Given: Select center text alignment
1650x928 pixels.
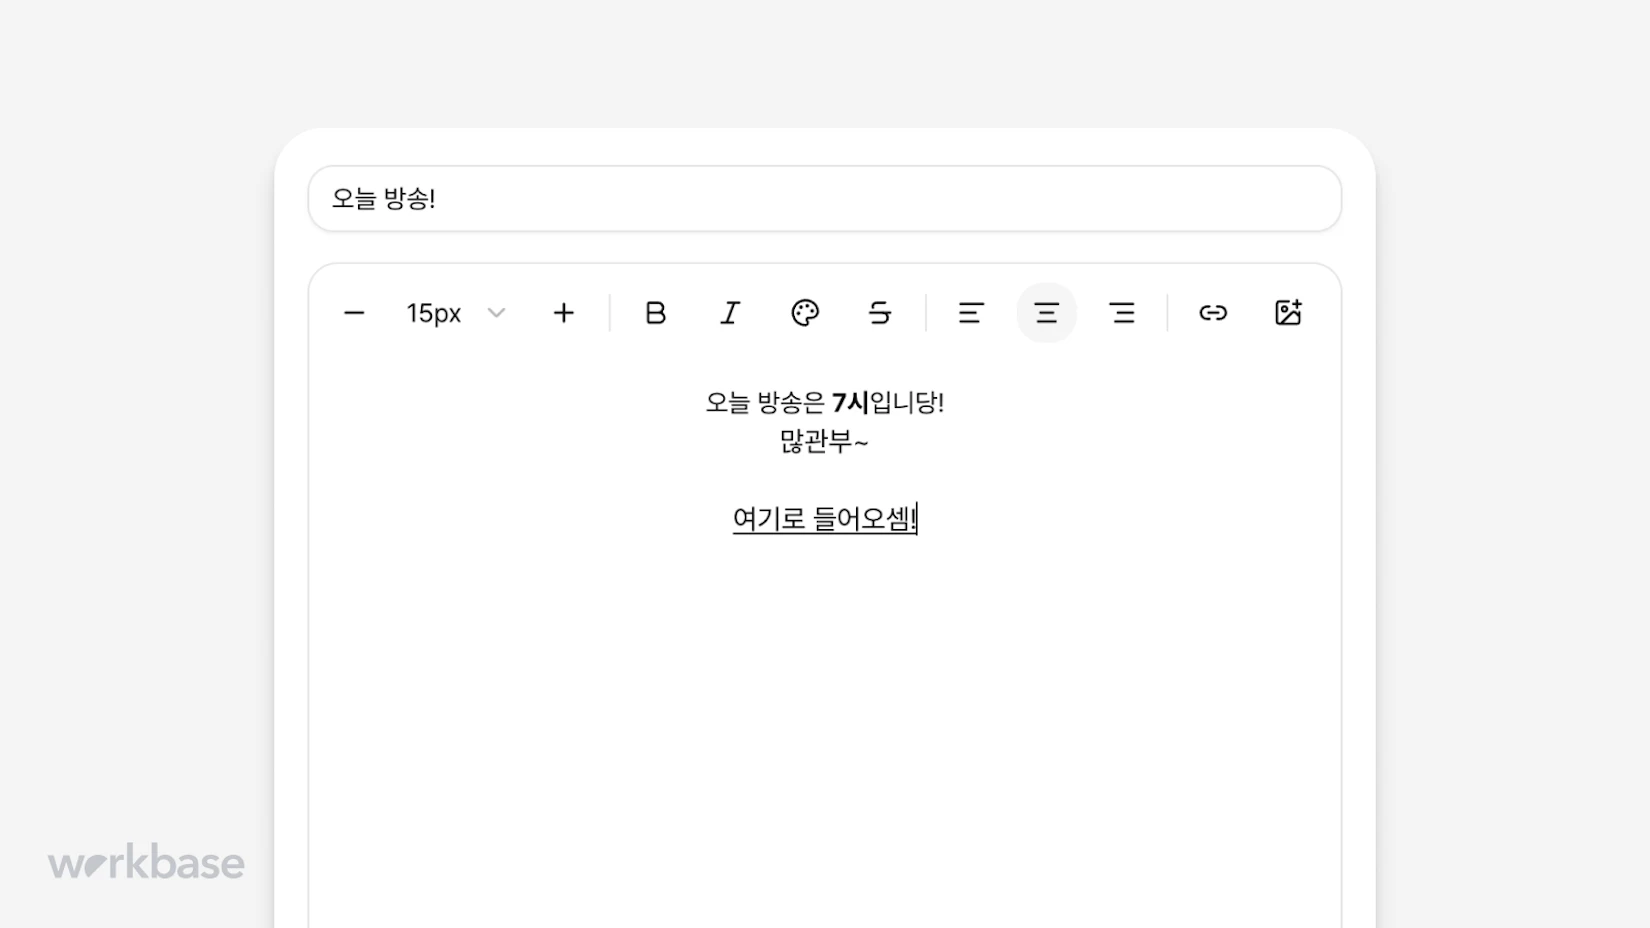Looking at the screenshot, I should (x=1046, y=313).
